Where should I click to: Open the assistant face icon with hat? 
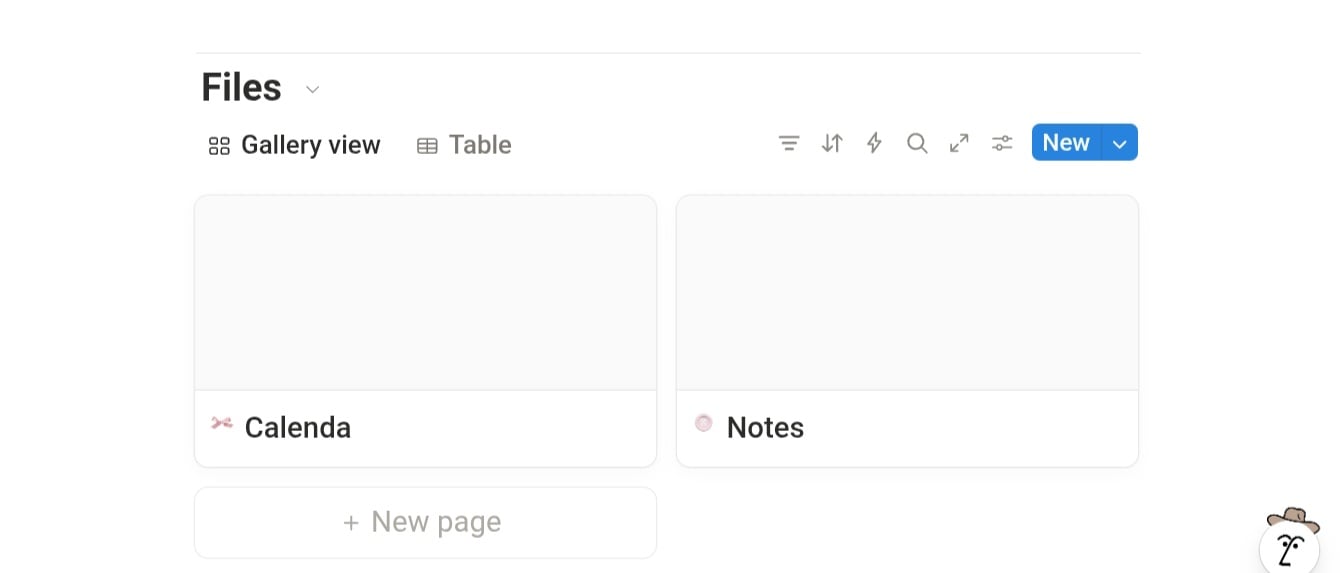(1292, 544)
